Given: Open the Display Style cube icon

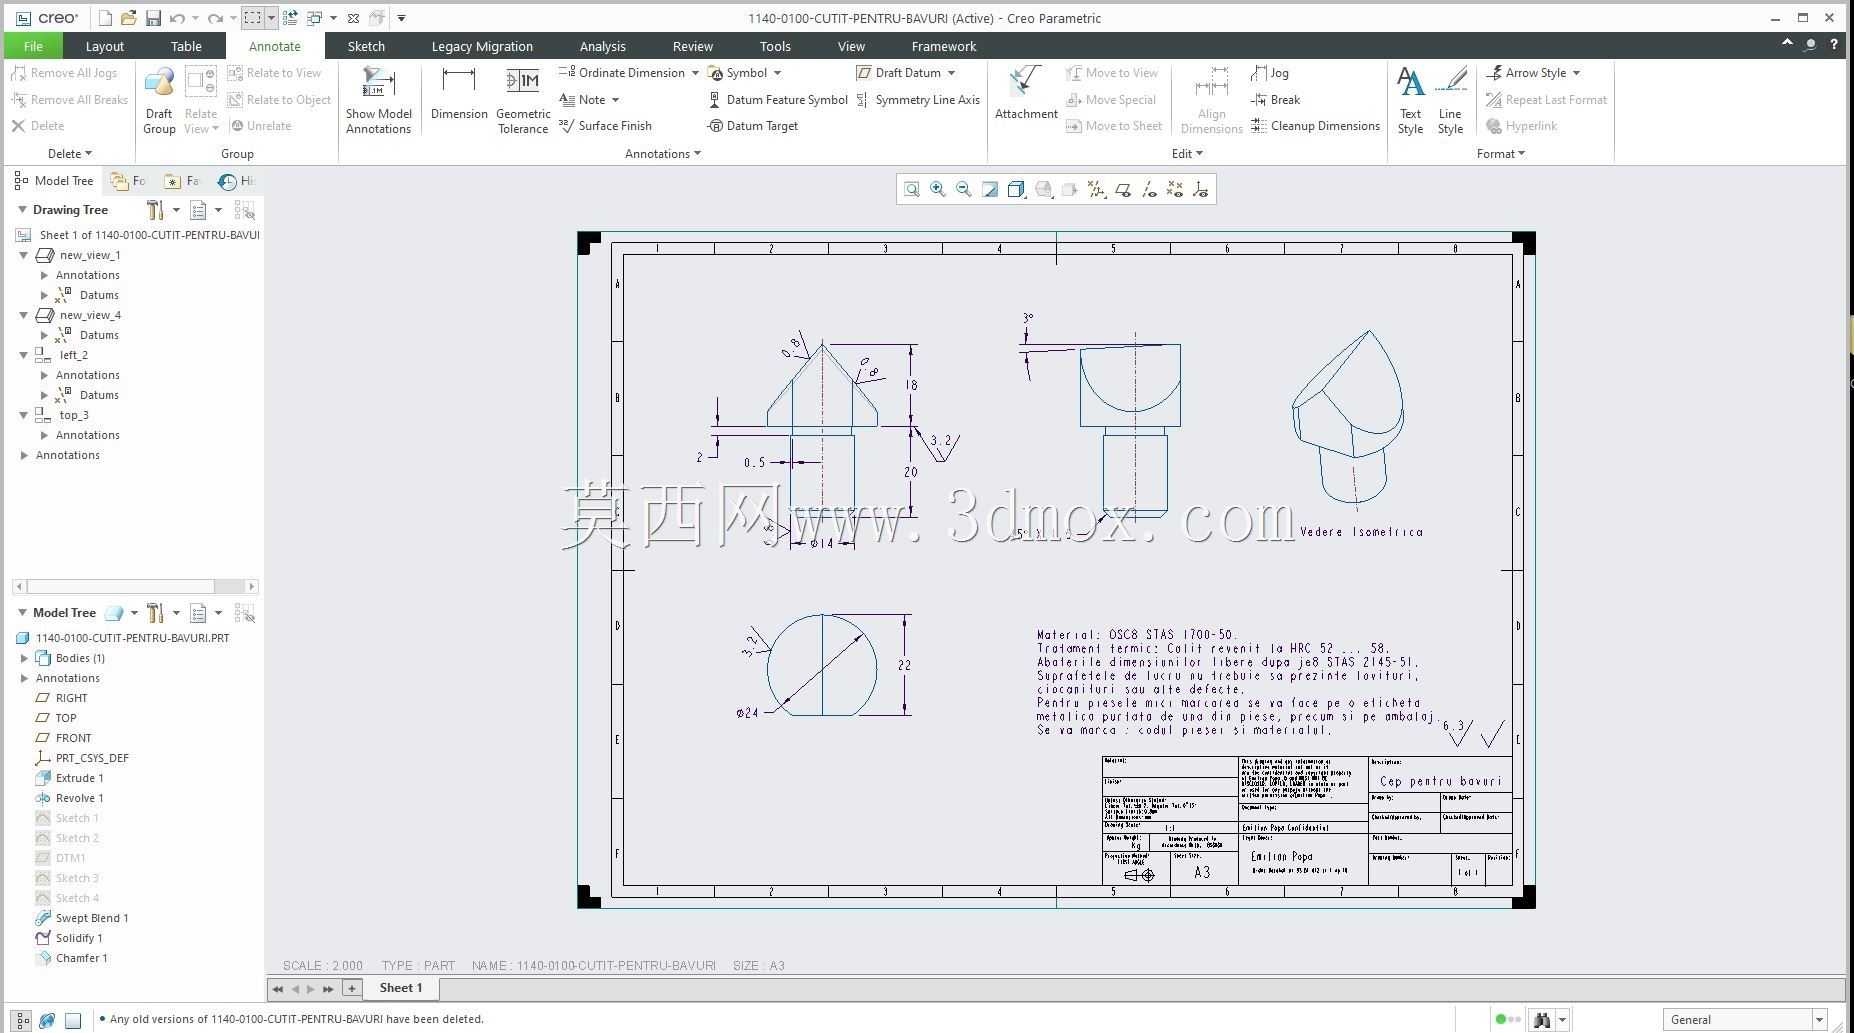Looking at the screenshot, I should [x=1016, y=189].
